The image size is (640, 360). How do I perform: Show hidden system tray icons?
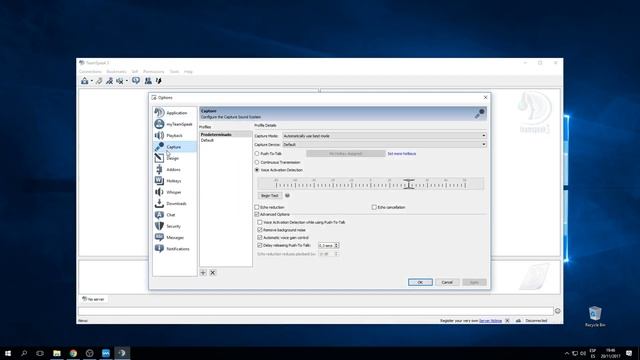[567, 353]
